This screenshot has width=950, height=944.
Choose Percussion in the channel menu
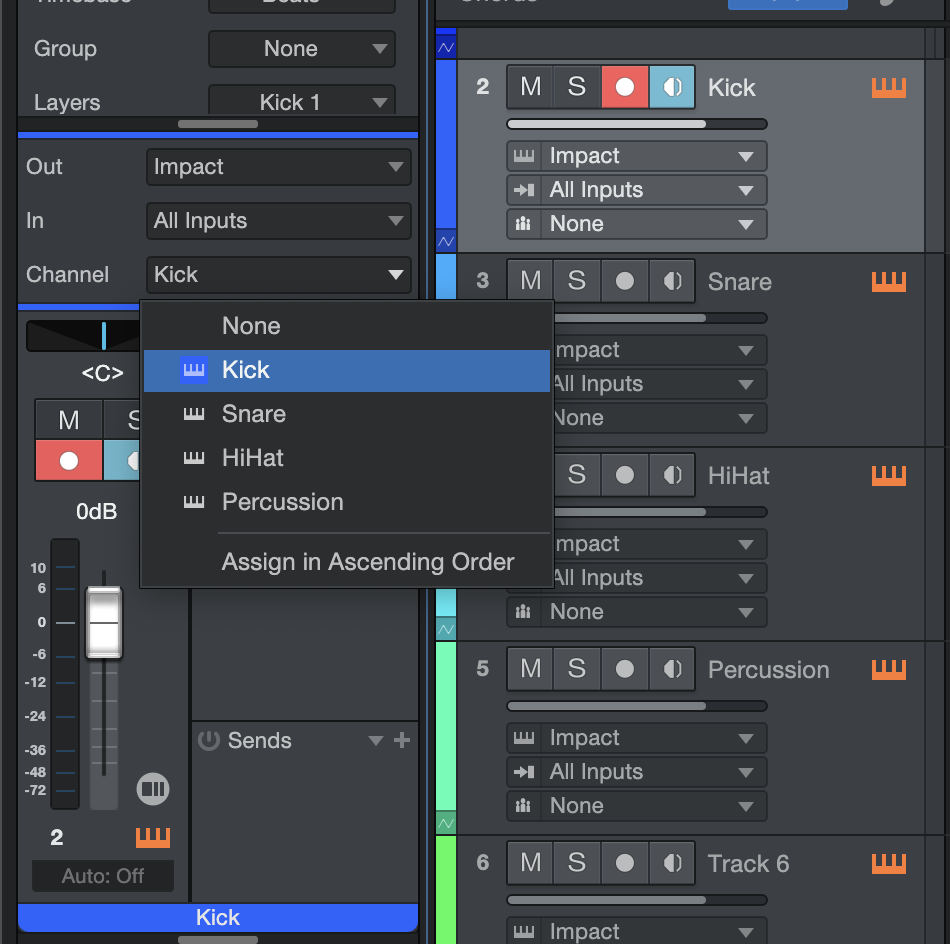coord(347,502)
